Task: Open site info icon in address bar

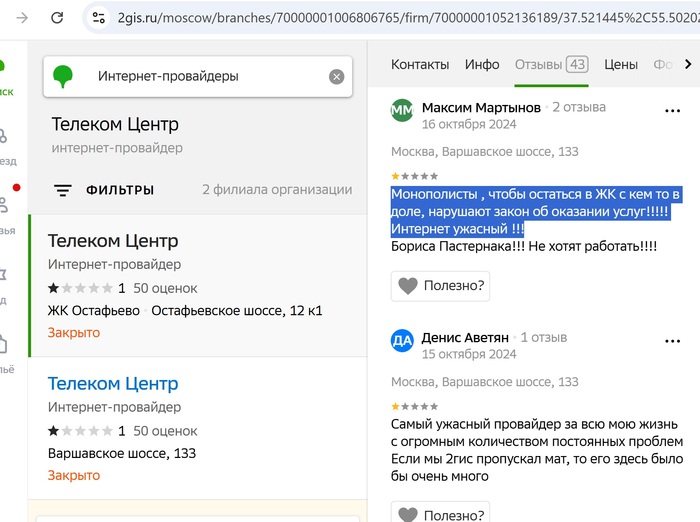Action: click(98, 18)
